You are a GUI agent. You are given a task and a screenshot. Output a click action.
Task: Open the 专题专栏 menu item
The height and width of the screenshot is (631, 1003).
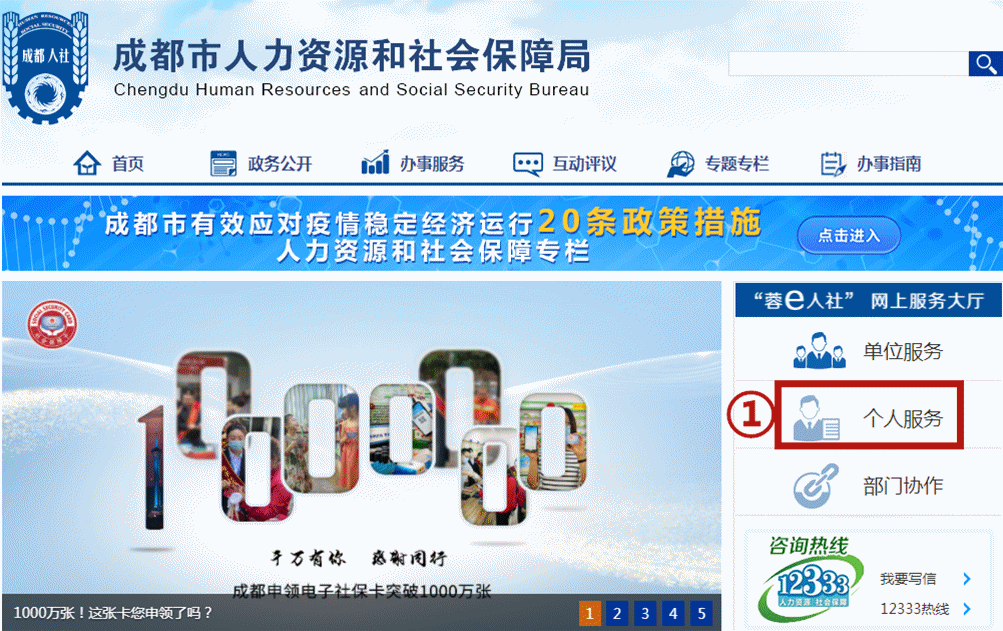click(737, 164)
